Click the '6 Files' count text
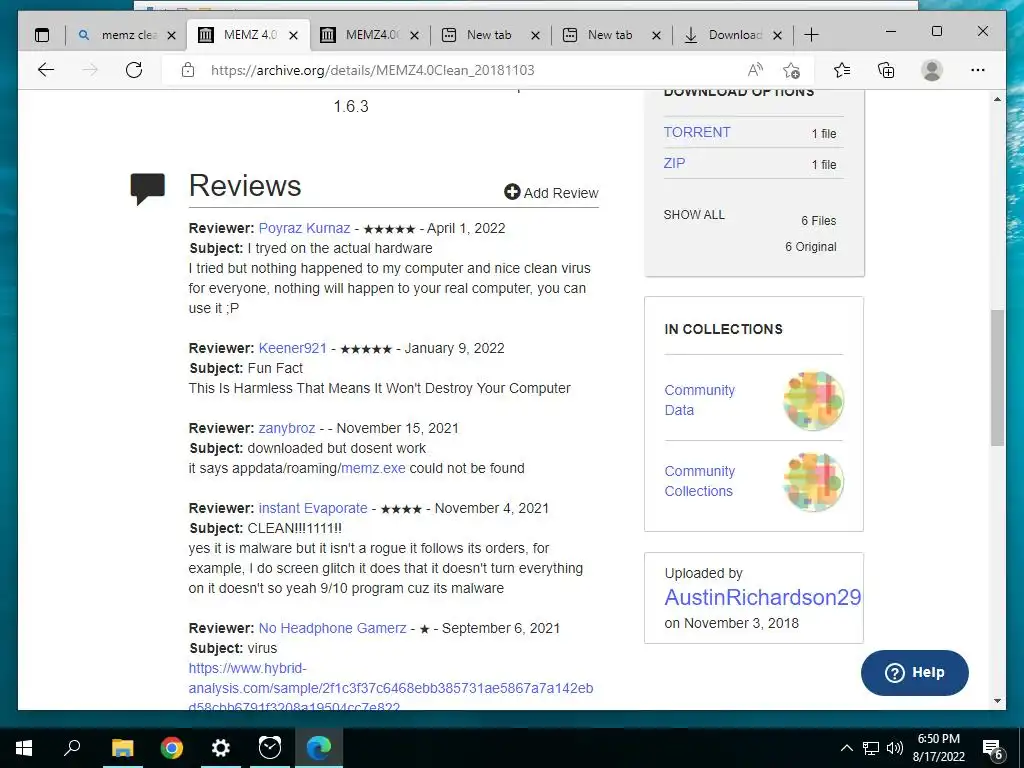Viewport: 1024px width, 768px height. point(818,221)
